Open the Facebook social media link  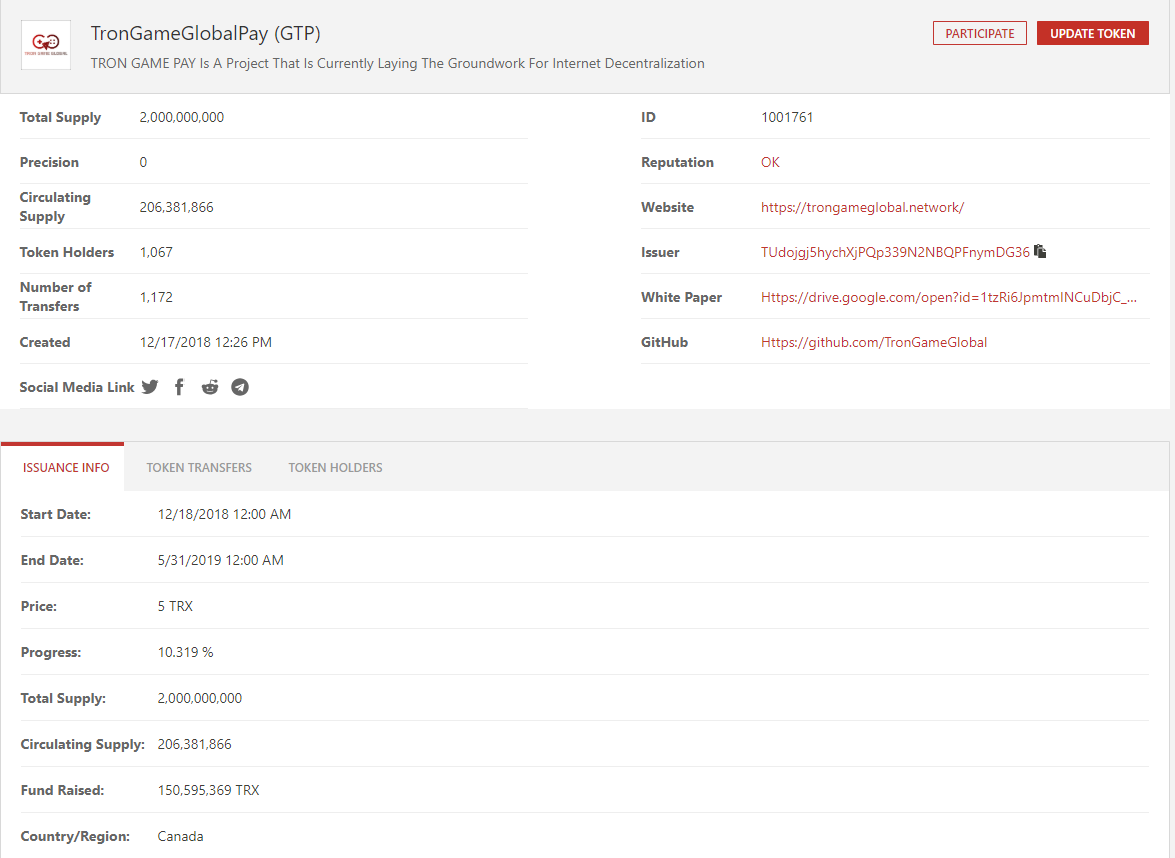[x=179, y=387]
